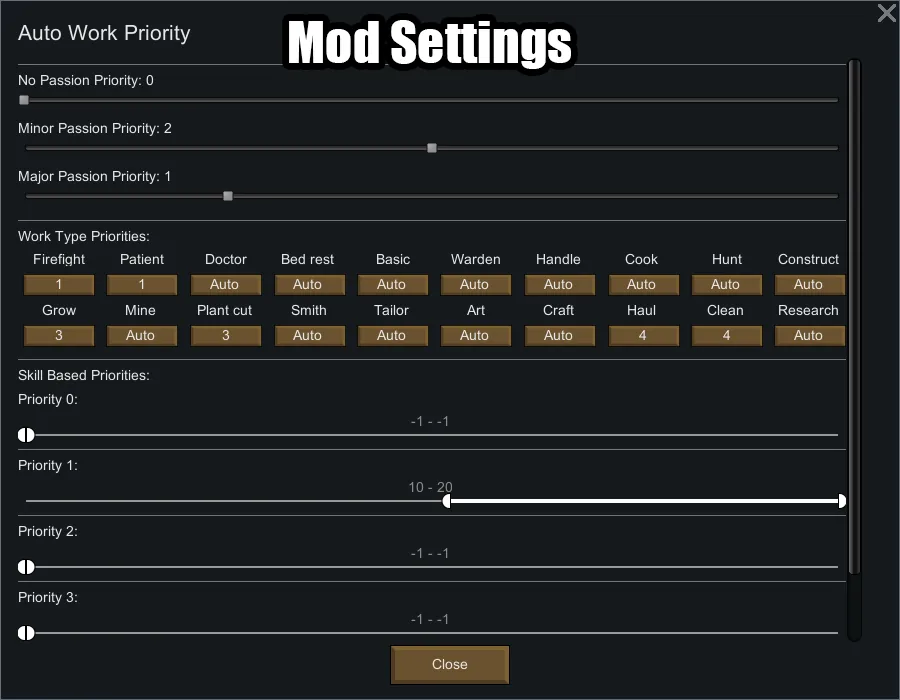Click the Major Passion Priority slider knob
Image resolution: width=900 pixels, height=700 pixels.
point(228,196)
